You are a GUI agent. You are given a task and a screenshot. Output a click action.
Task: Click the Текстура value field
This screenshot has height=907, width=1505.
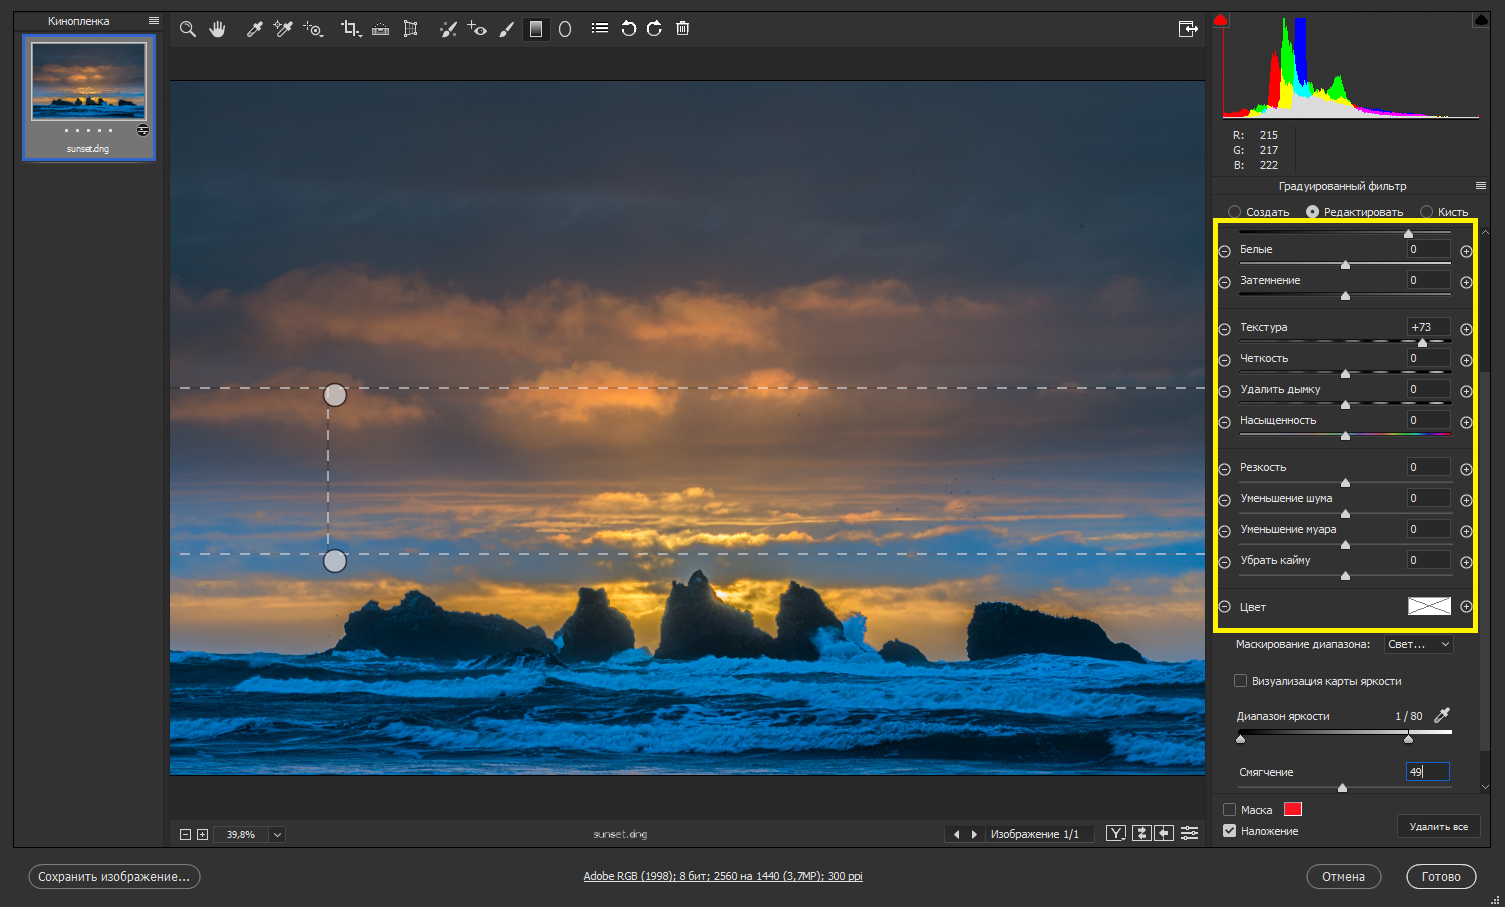point(1428,328)
